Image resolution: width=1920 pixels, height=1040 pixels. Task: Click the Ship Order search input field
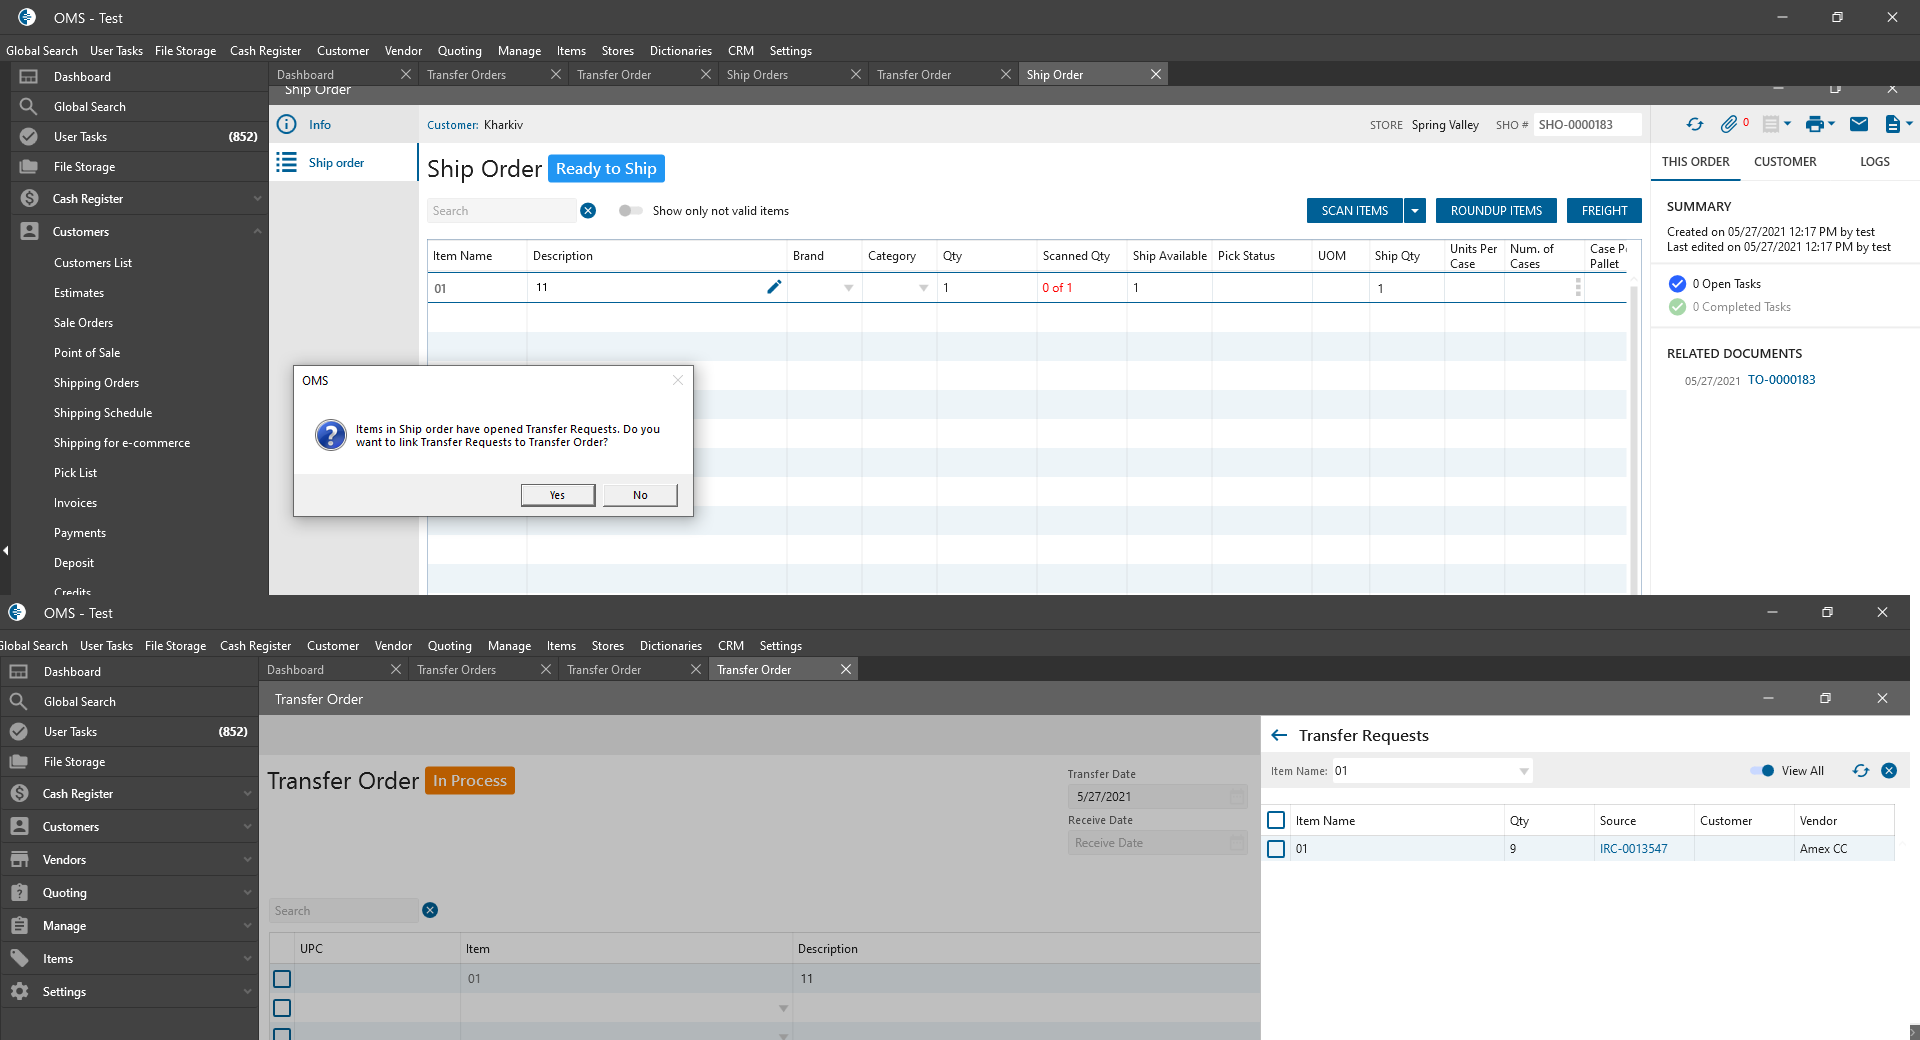[x=502, y=210]
